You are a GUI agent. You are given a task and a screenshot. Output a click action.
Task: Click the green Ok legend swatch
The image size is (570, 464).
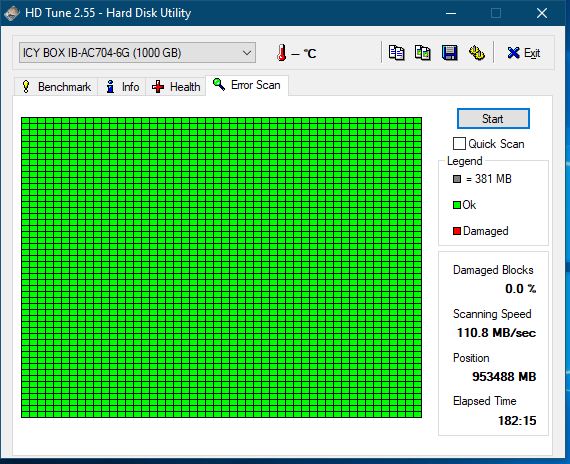coord(457,205)
